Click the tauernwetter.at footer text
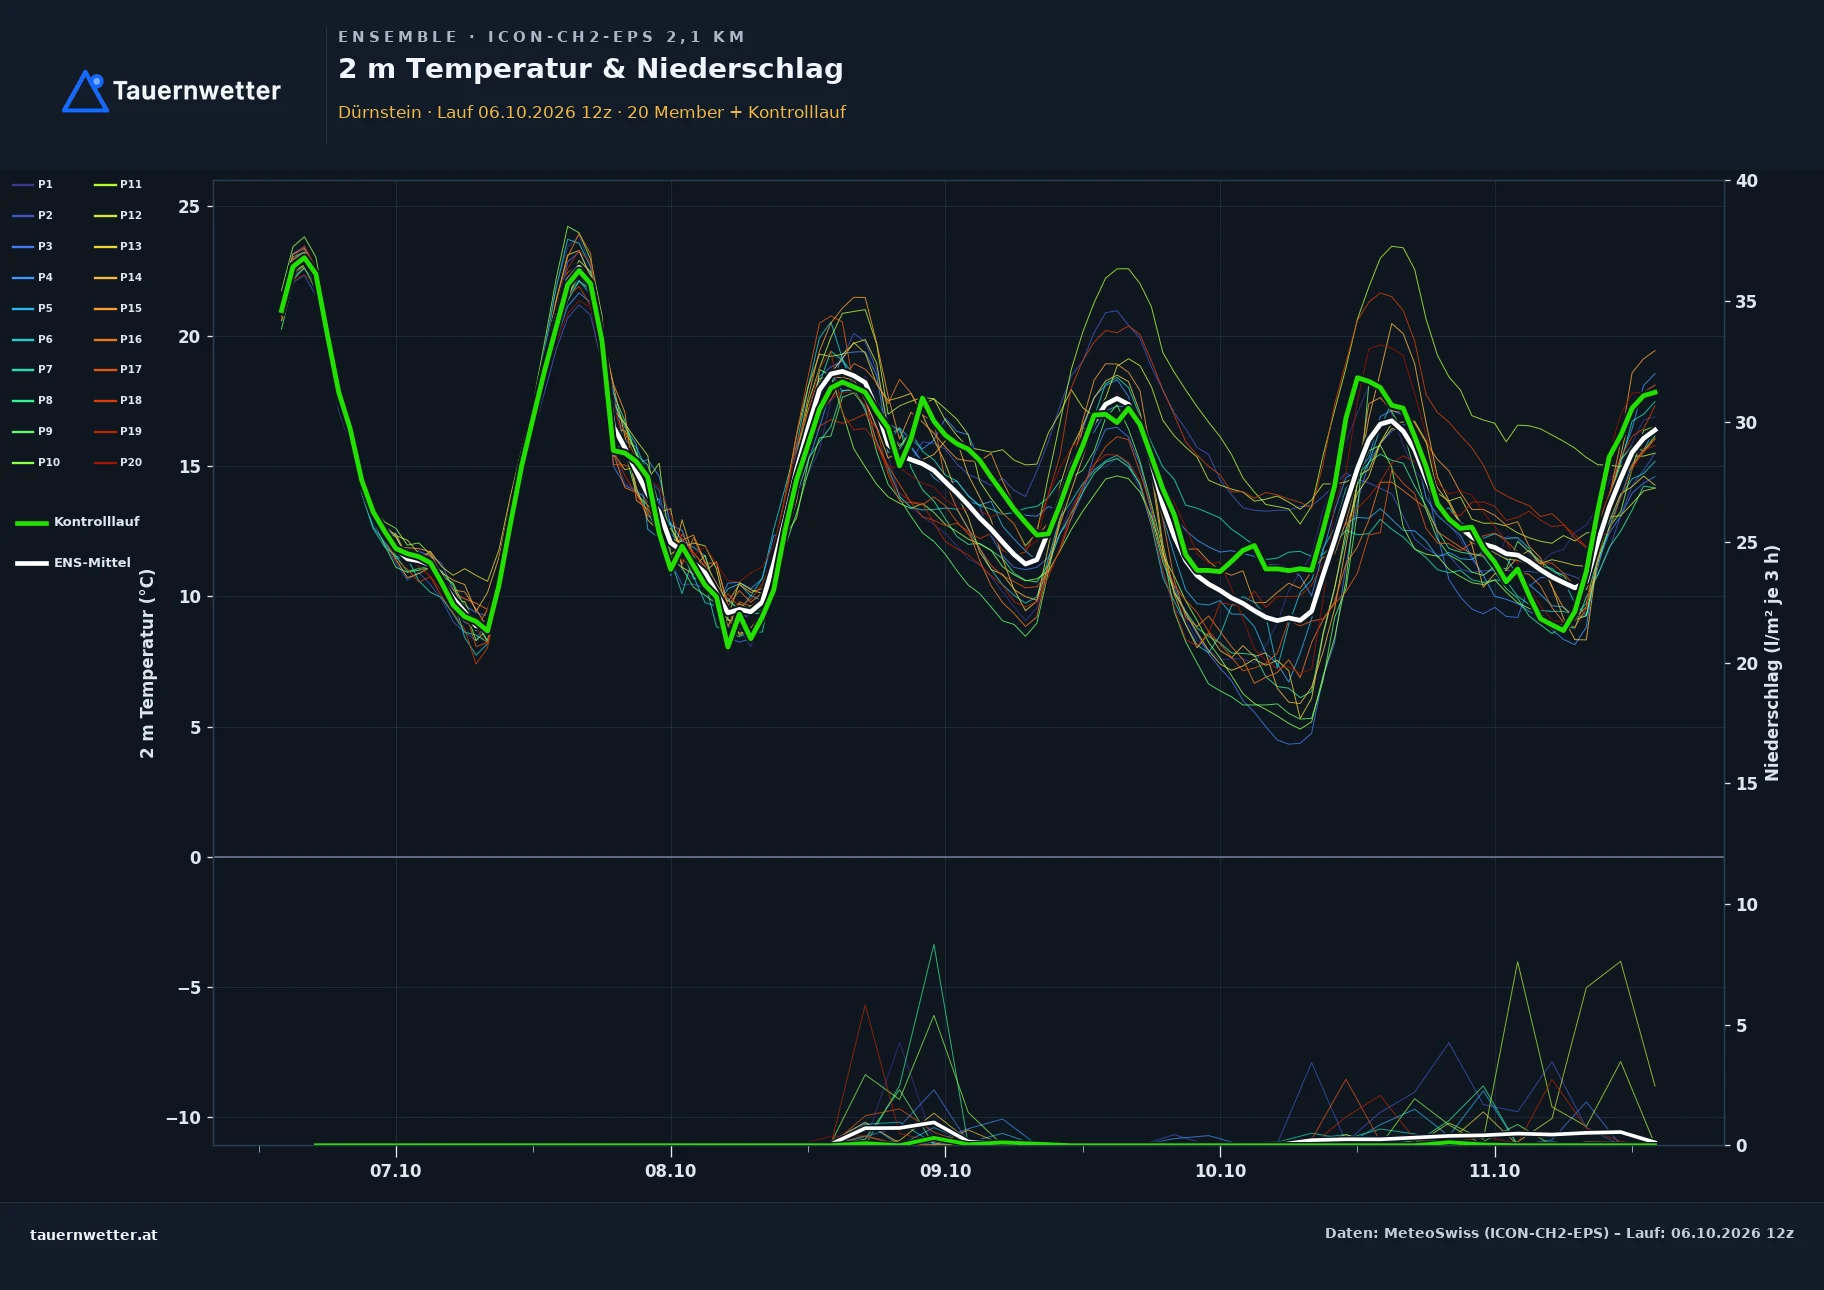The width and height of the screenshot is (1824, 1290). click(94, 1235)
